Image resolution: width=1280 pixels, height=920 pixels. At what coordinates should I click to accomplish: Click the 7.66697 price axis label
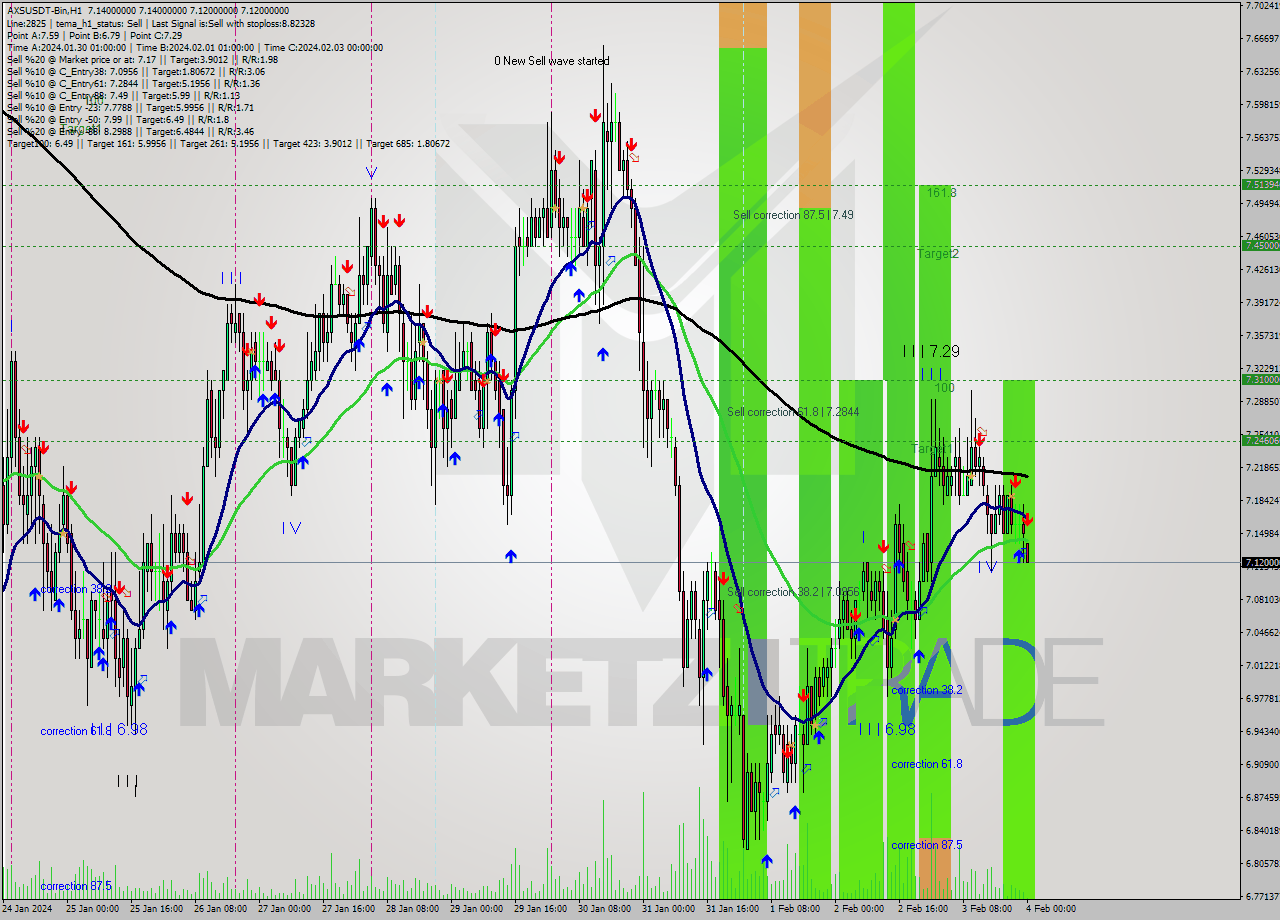point(1261,39)
